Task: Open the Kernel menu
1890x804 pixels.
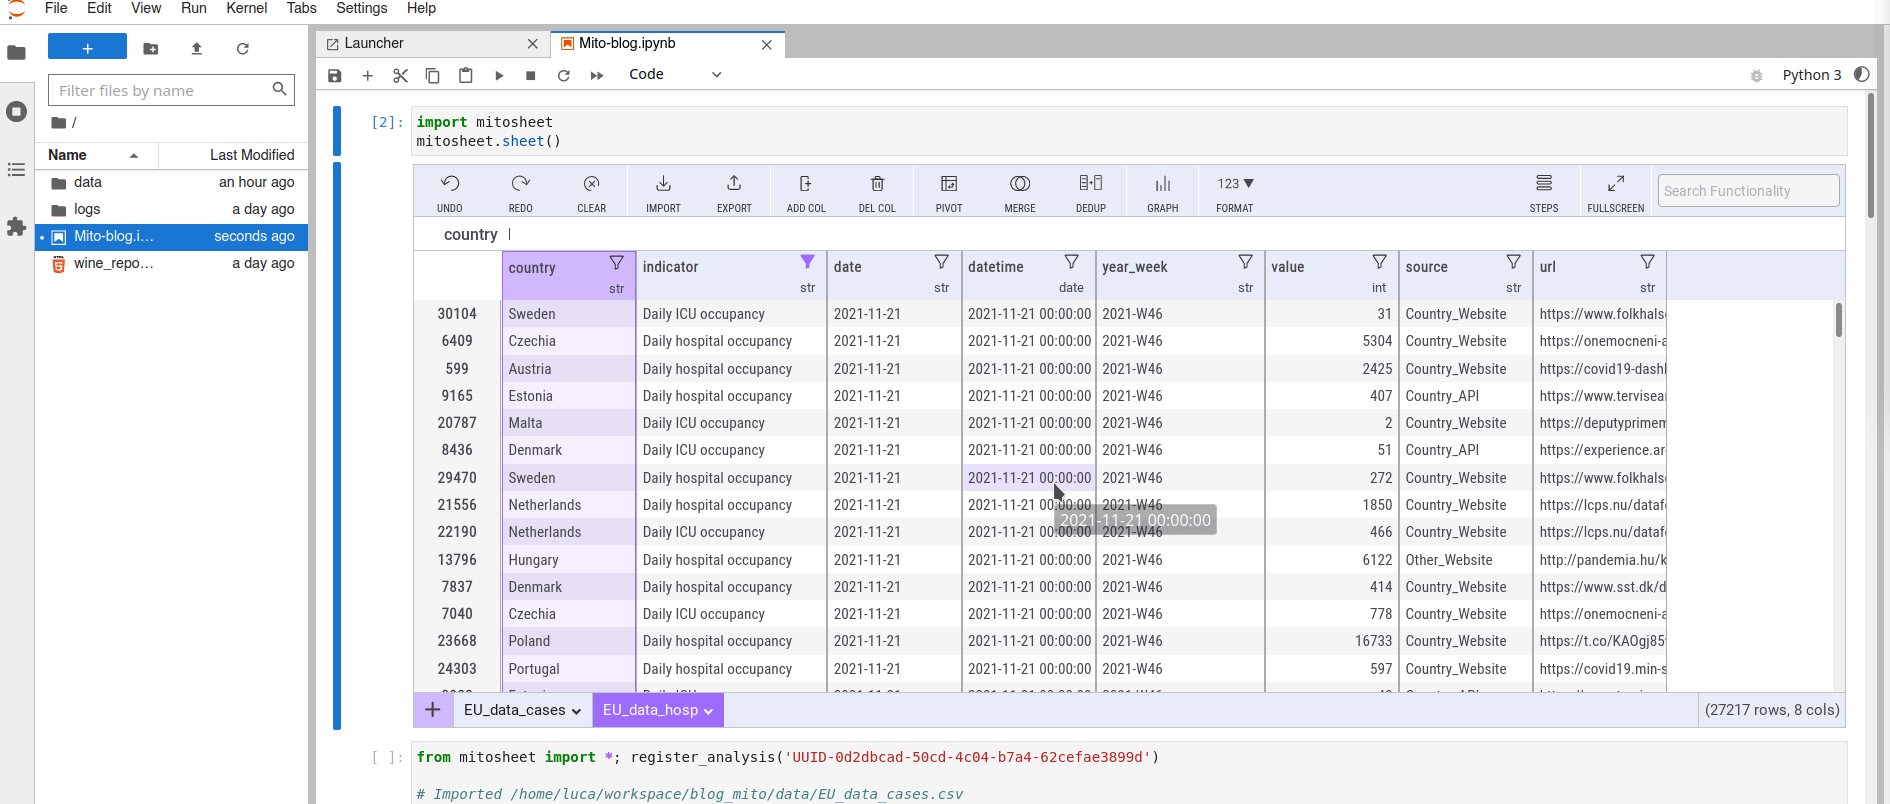Action: pyautogui.click(x=246, y=8)
